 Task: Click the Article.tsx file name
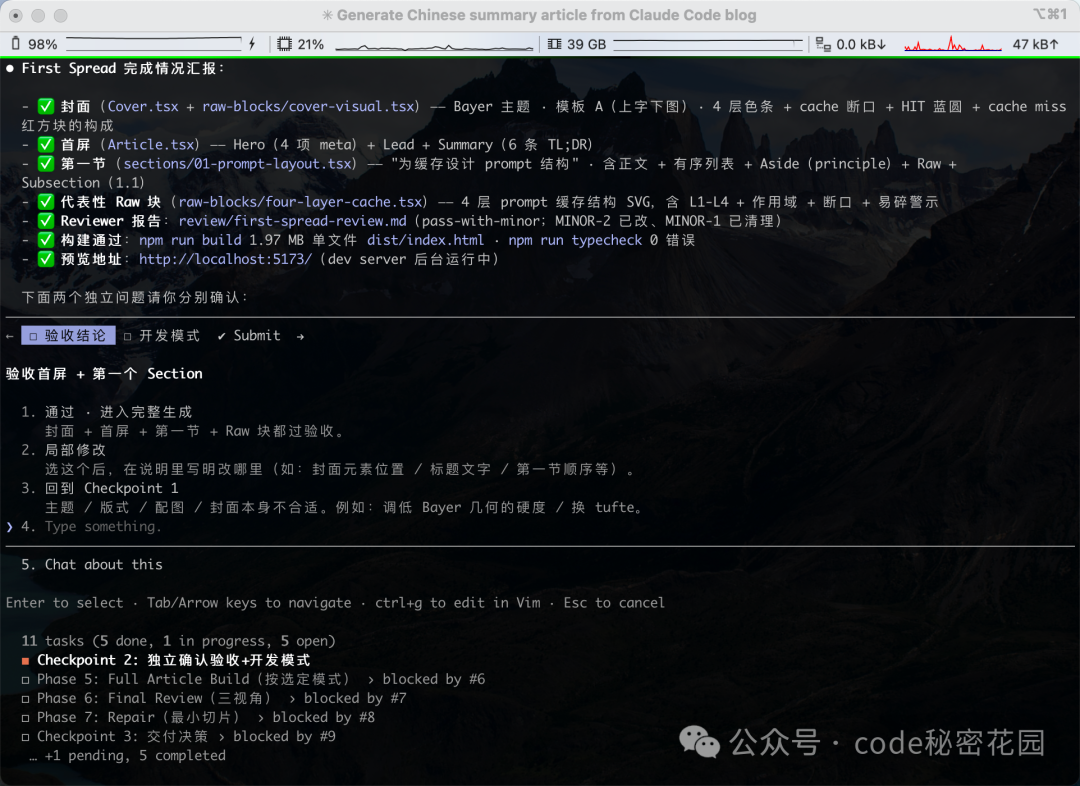pyautogui.click(x=151, y=145)
